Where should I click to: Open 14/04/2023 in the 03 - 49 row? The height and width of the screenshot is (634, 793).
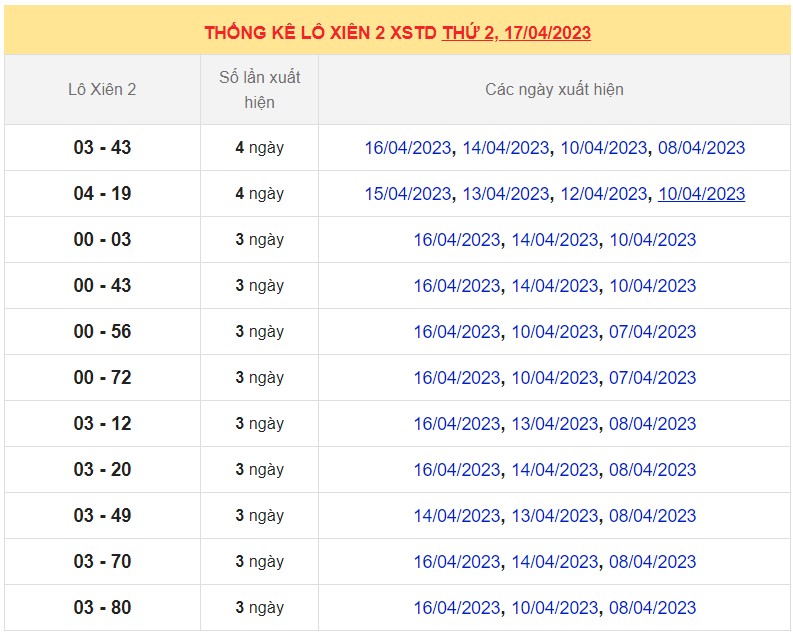[x=456, y=516]
